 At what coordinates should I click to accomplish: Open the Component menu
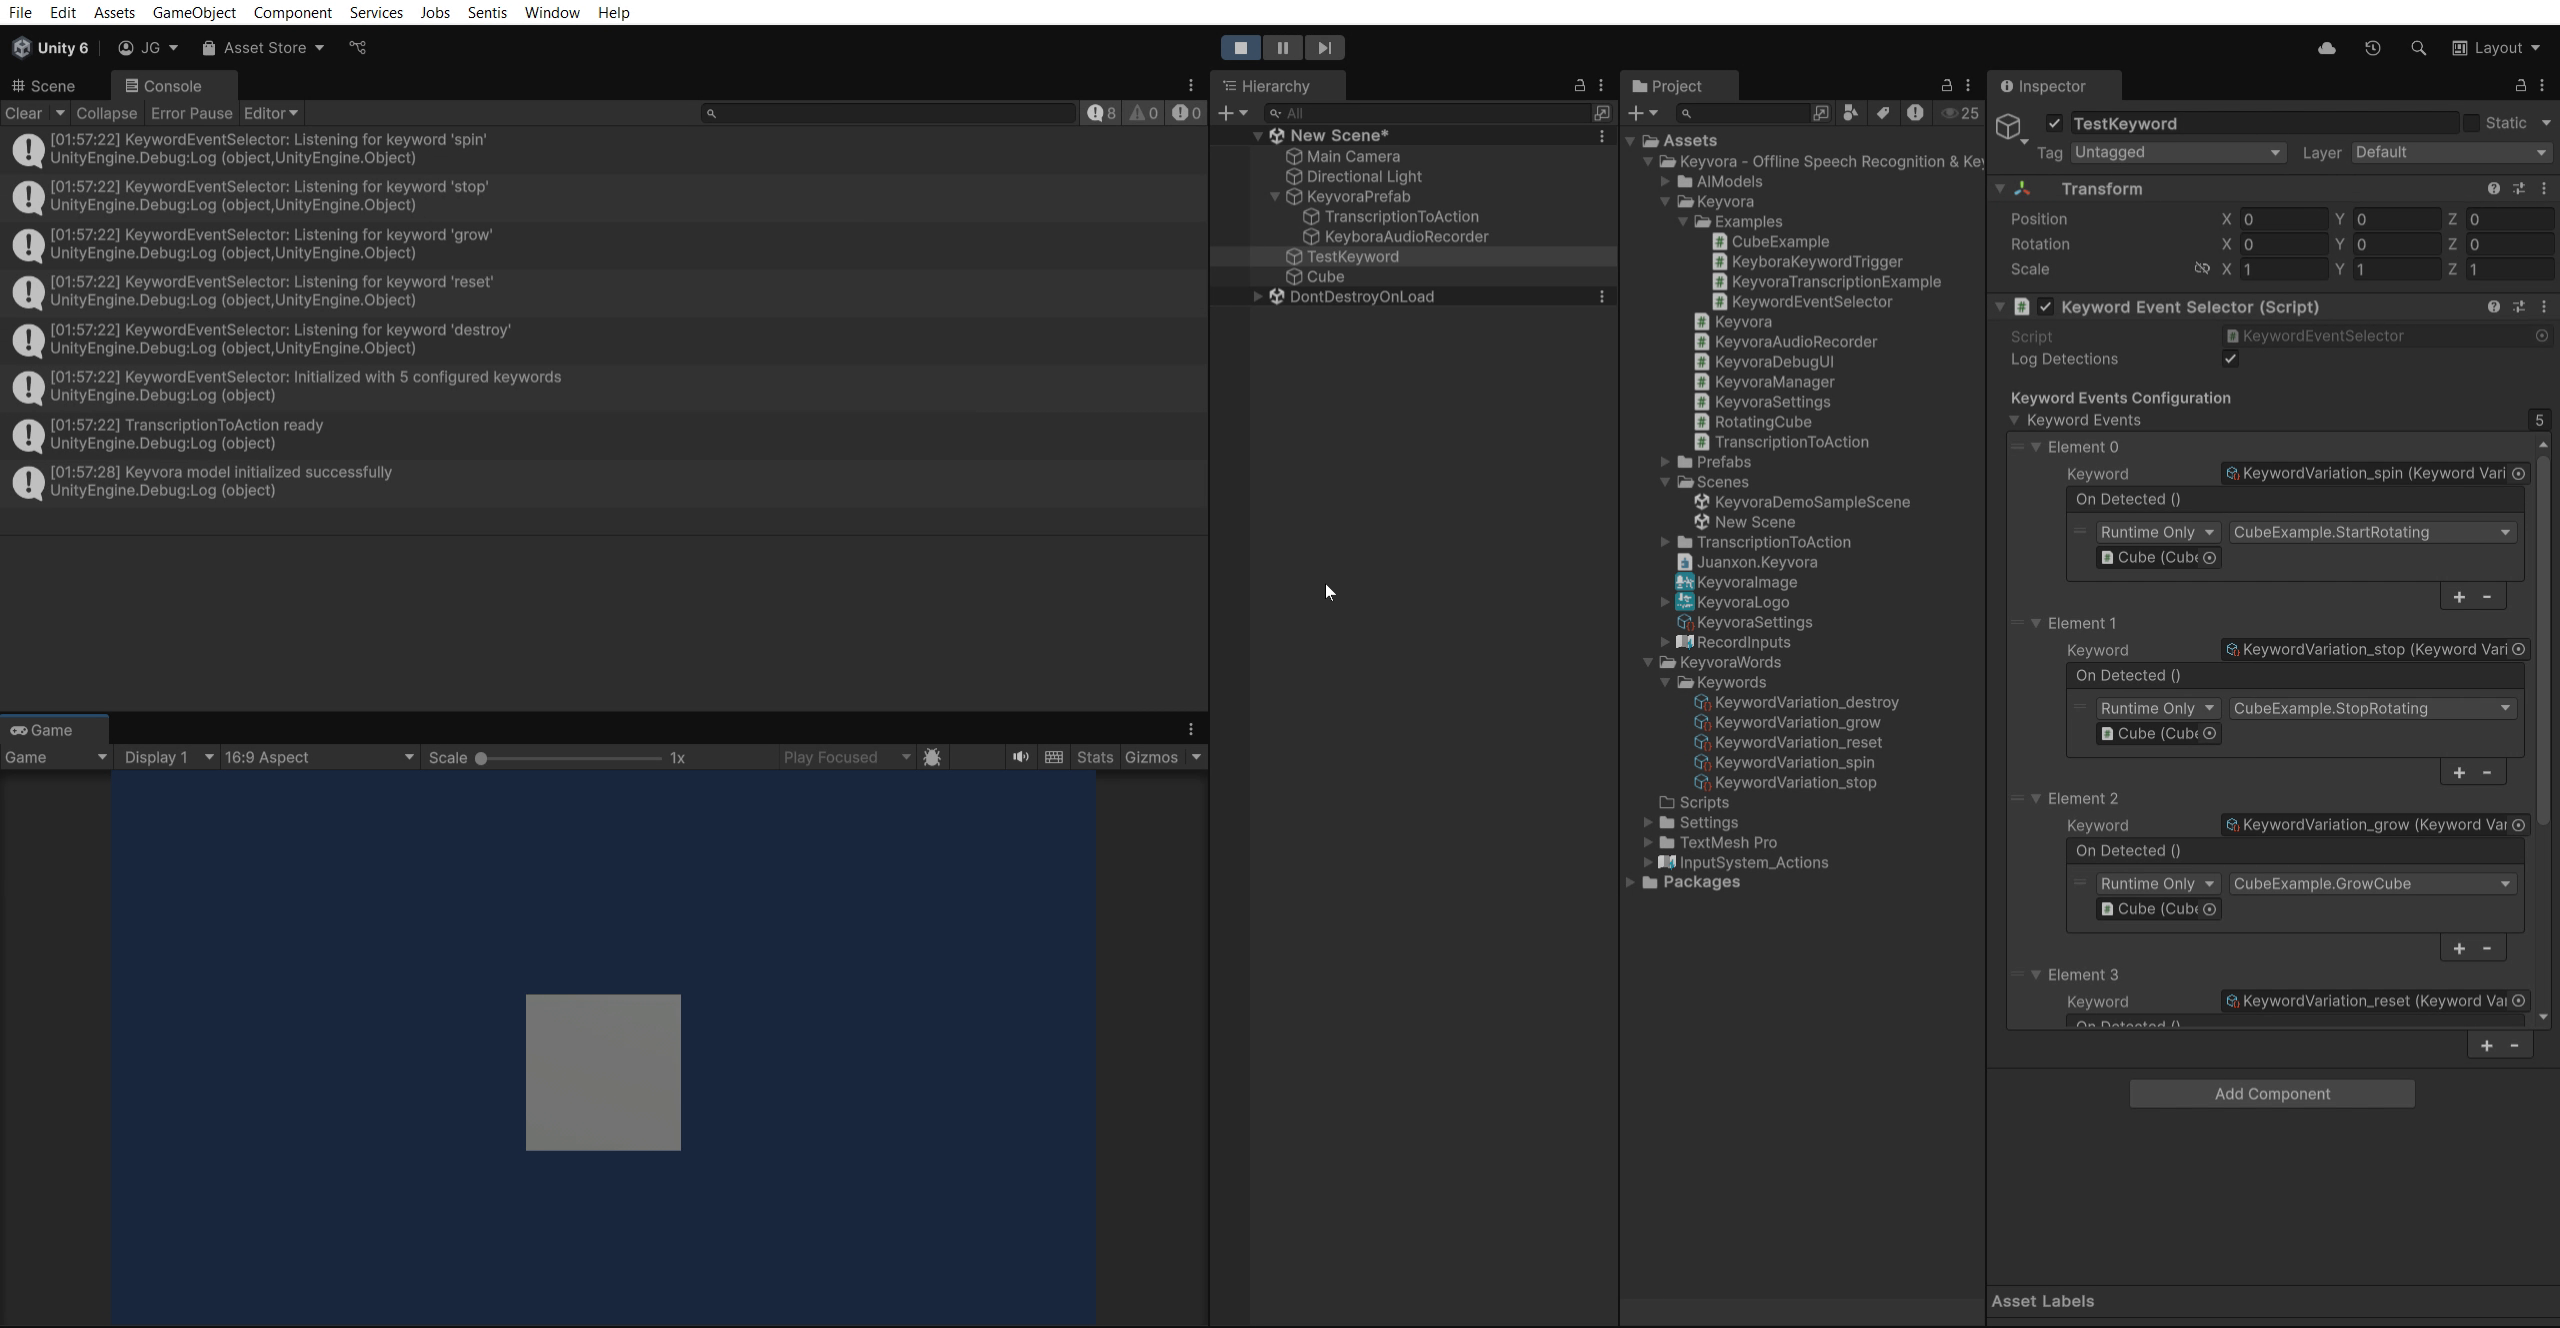click(x=292, y=13)
